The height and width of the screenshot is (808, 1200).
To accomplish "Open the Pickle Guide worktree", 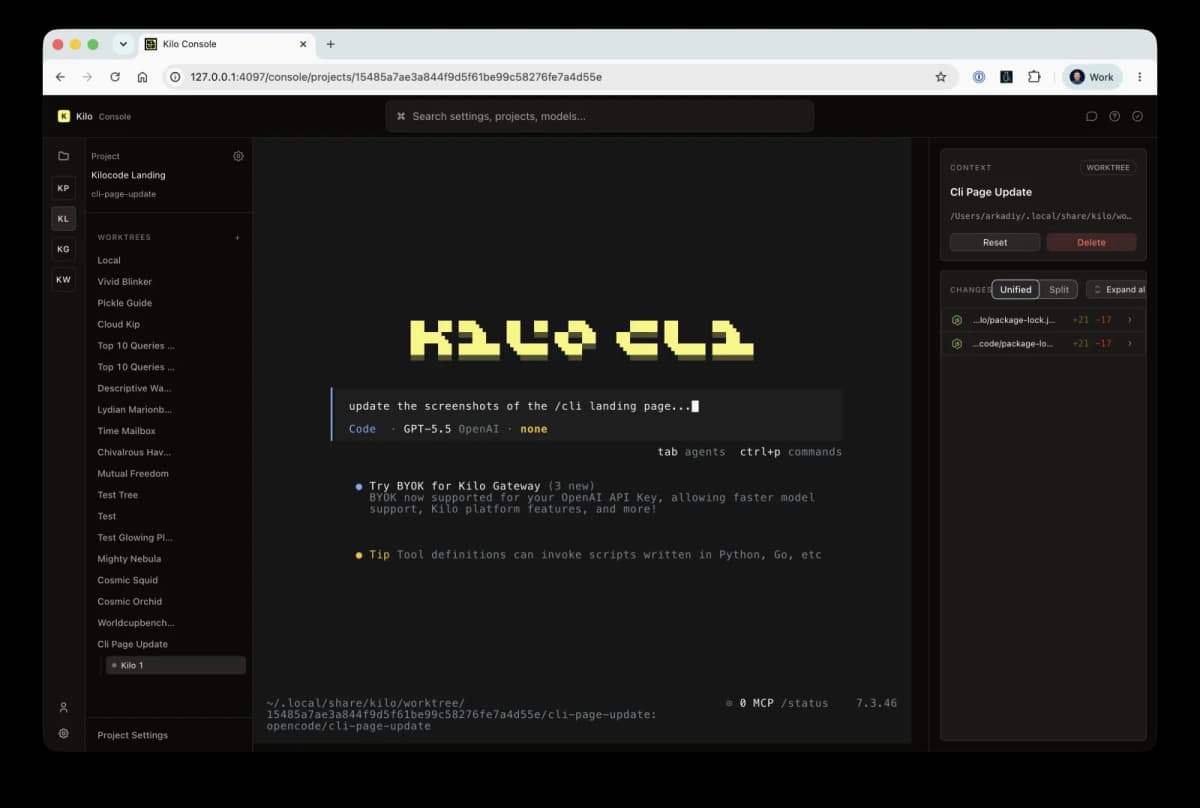I will pyautogui.click(x=125, y=303).
